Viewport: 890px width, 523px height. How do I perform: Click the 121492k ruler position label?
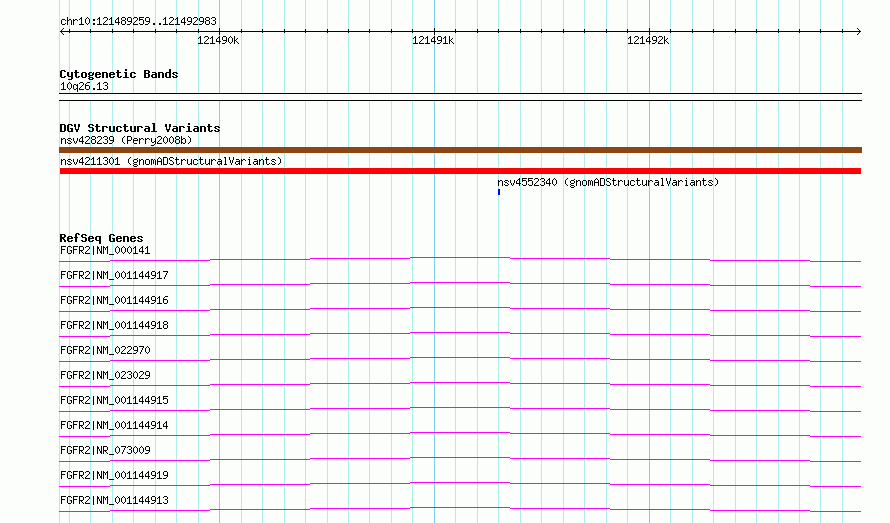648,40
